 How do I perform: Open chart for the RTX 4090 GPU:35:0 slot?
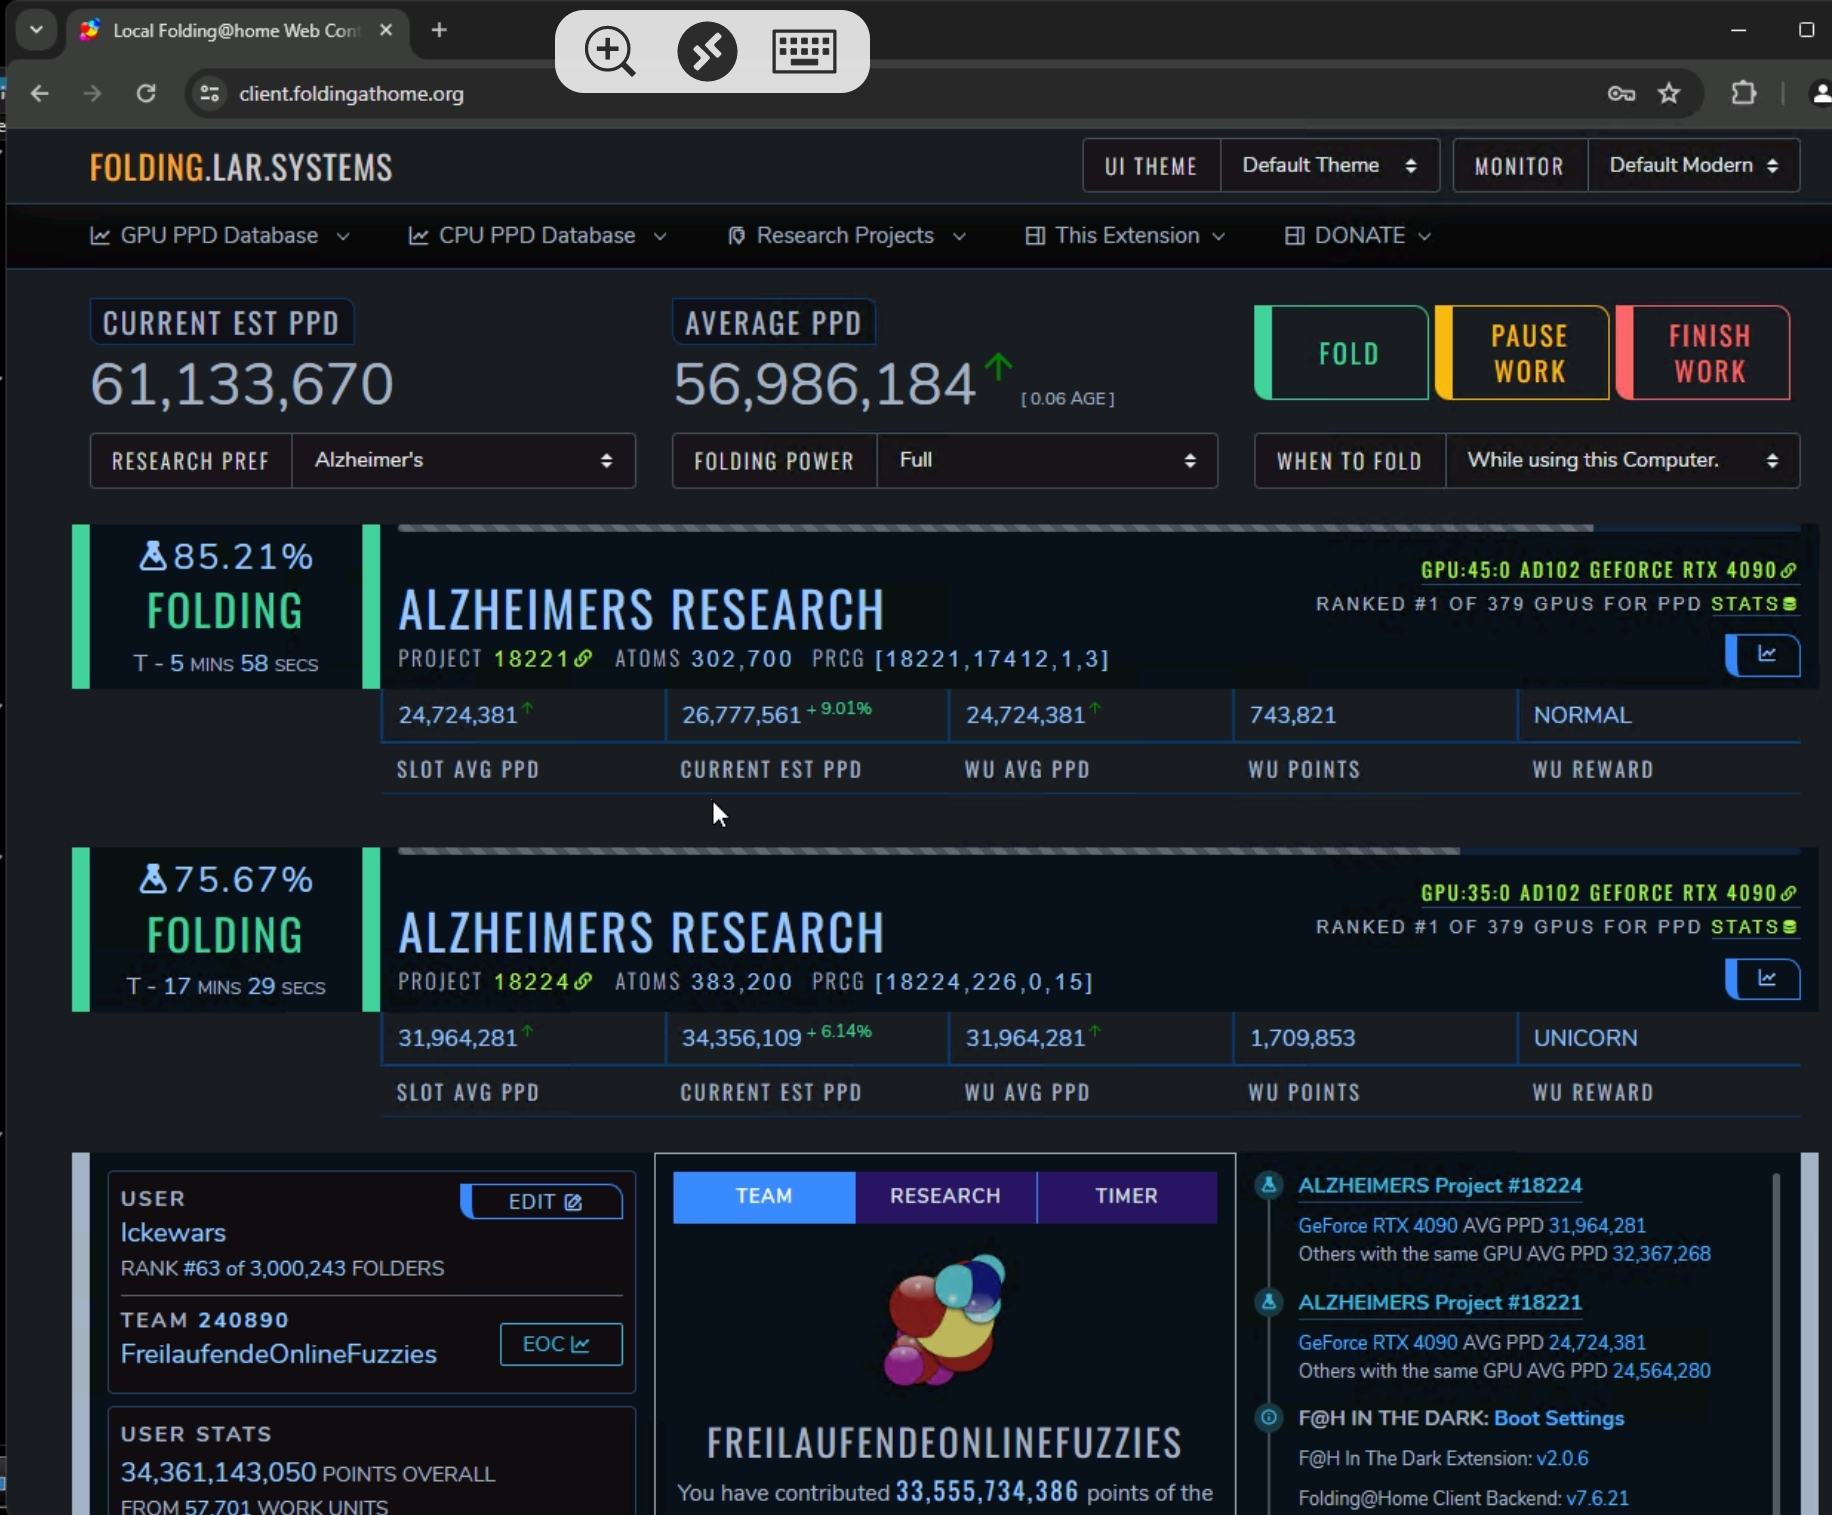[x=1764, y=978]
